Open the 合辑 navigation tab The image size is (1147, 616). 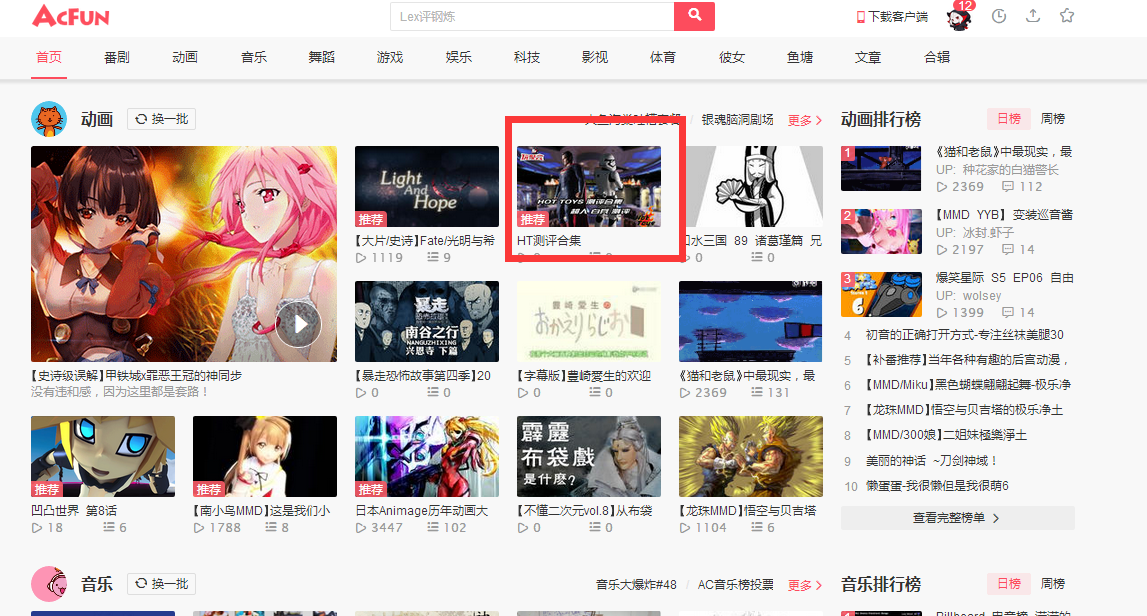(x=937, y=57)
